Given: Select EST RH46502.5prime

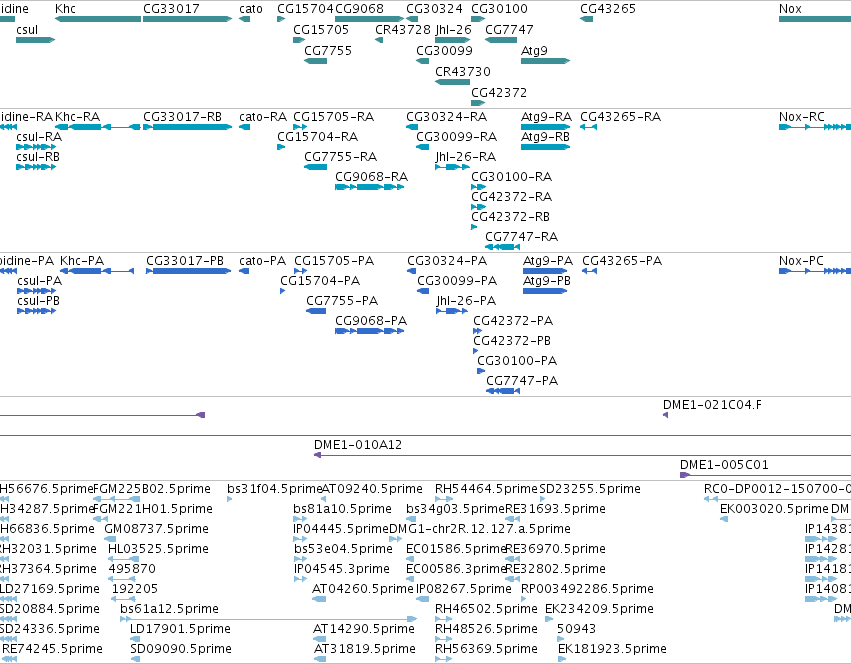Looking at the screenshot, I should point(444,619).
